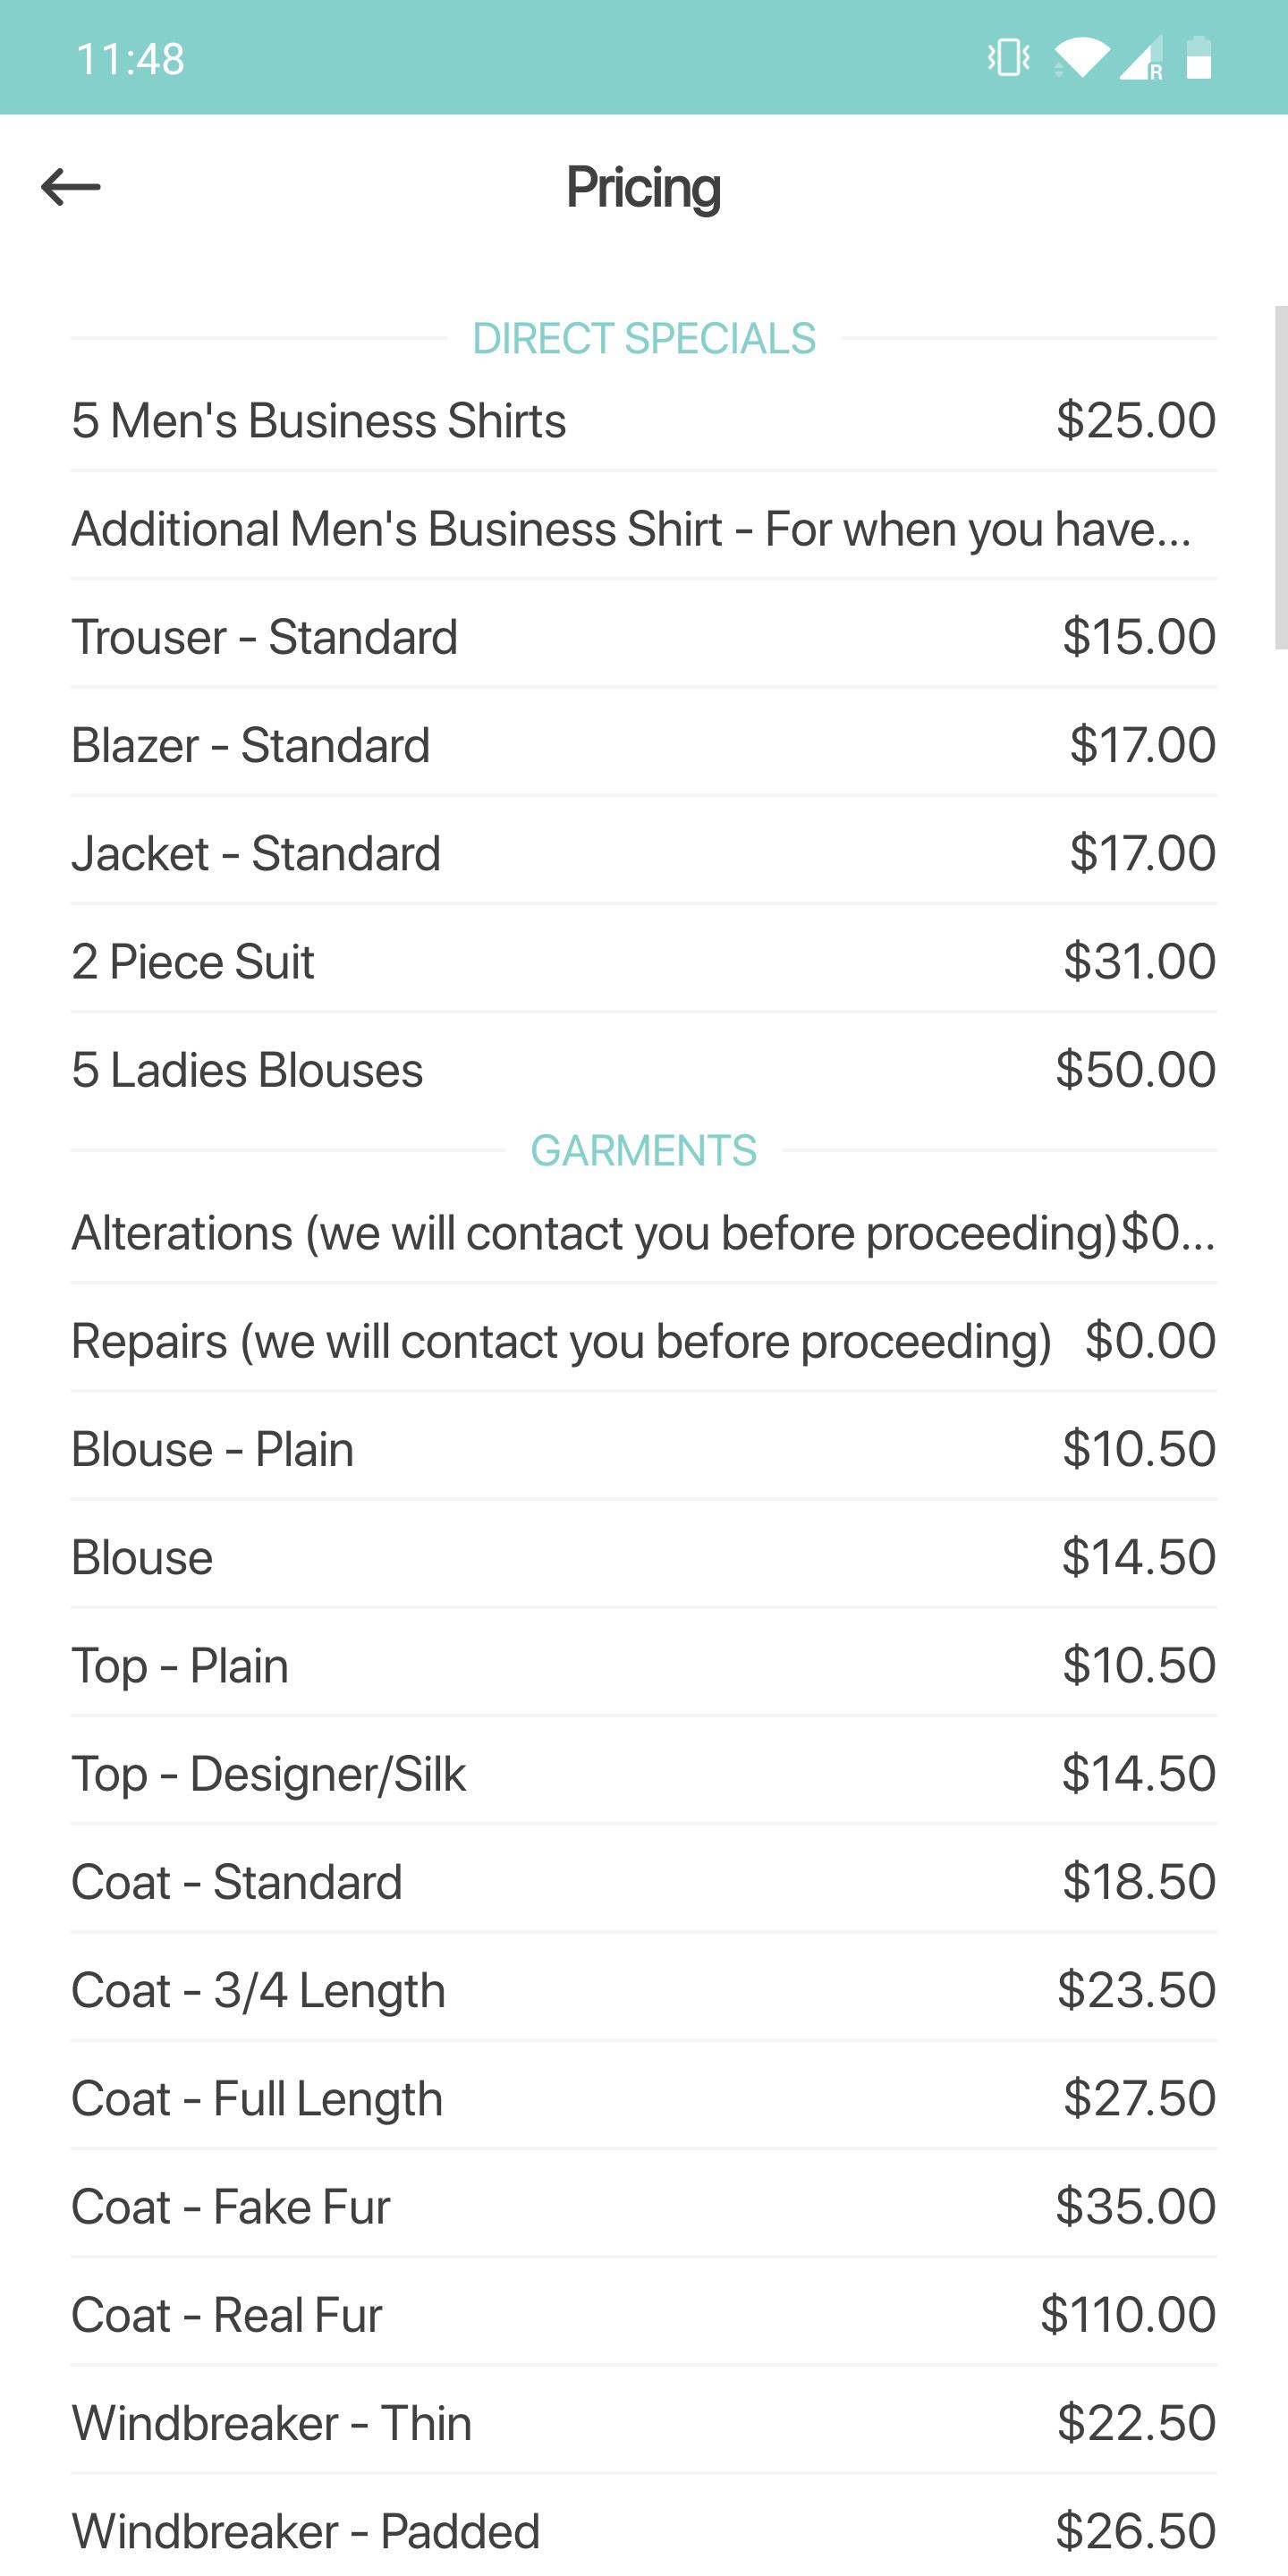
Task: Open Alterations garment entry
Action: [643, 1232]
